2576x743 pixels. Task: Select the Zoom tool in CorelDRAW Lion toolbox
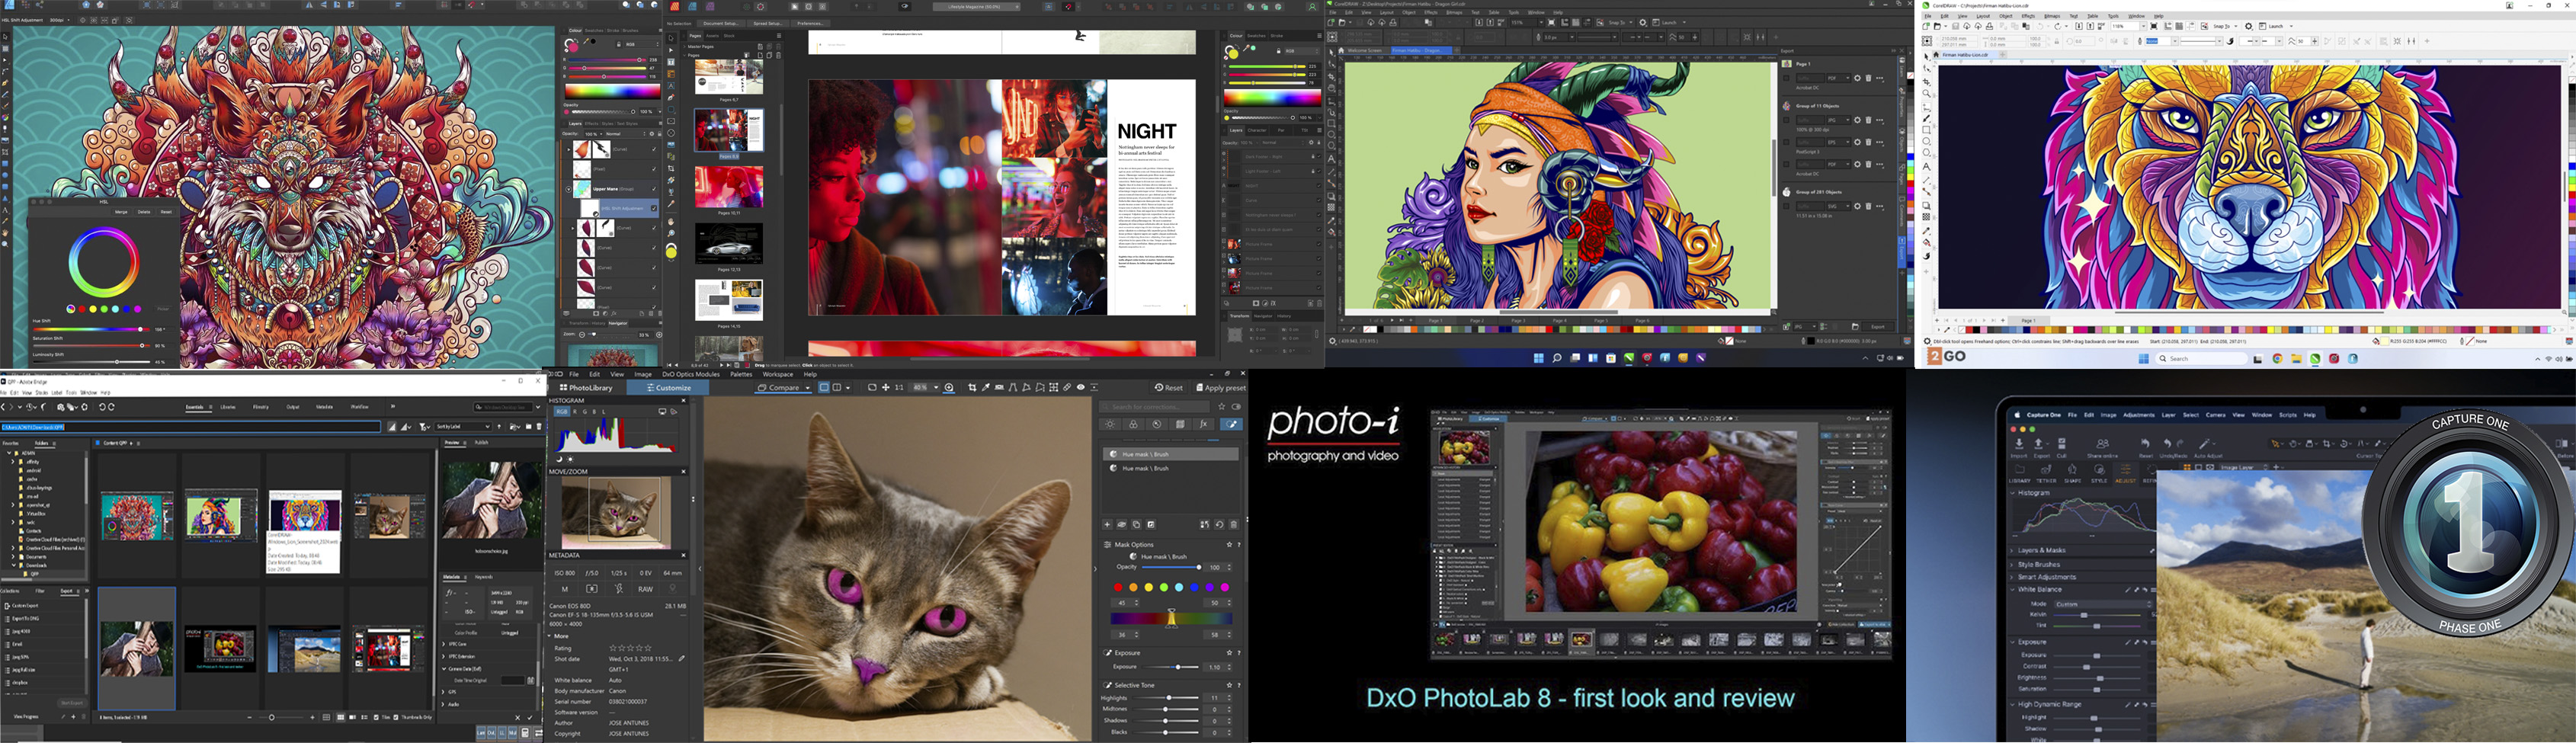pos(1926,94)
